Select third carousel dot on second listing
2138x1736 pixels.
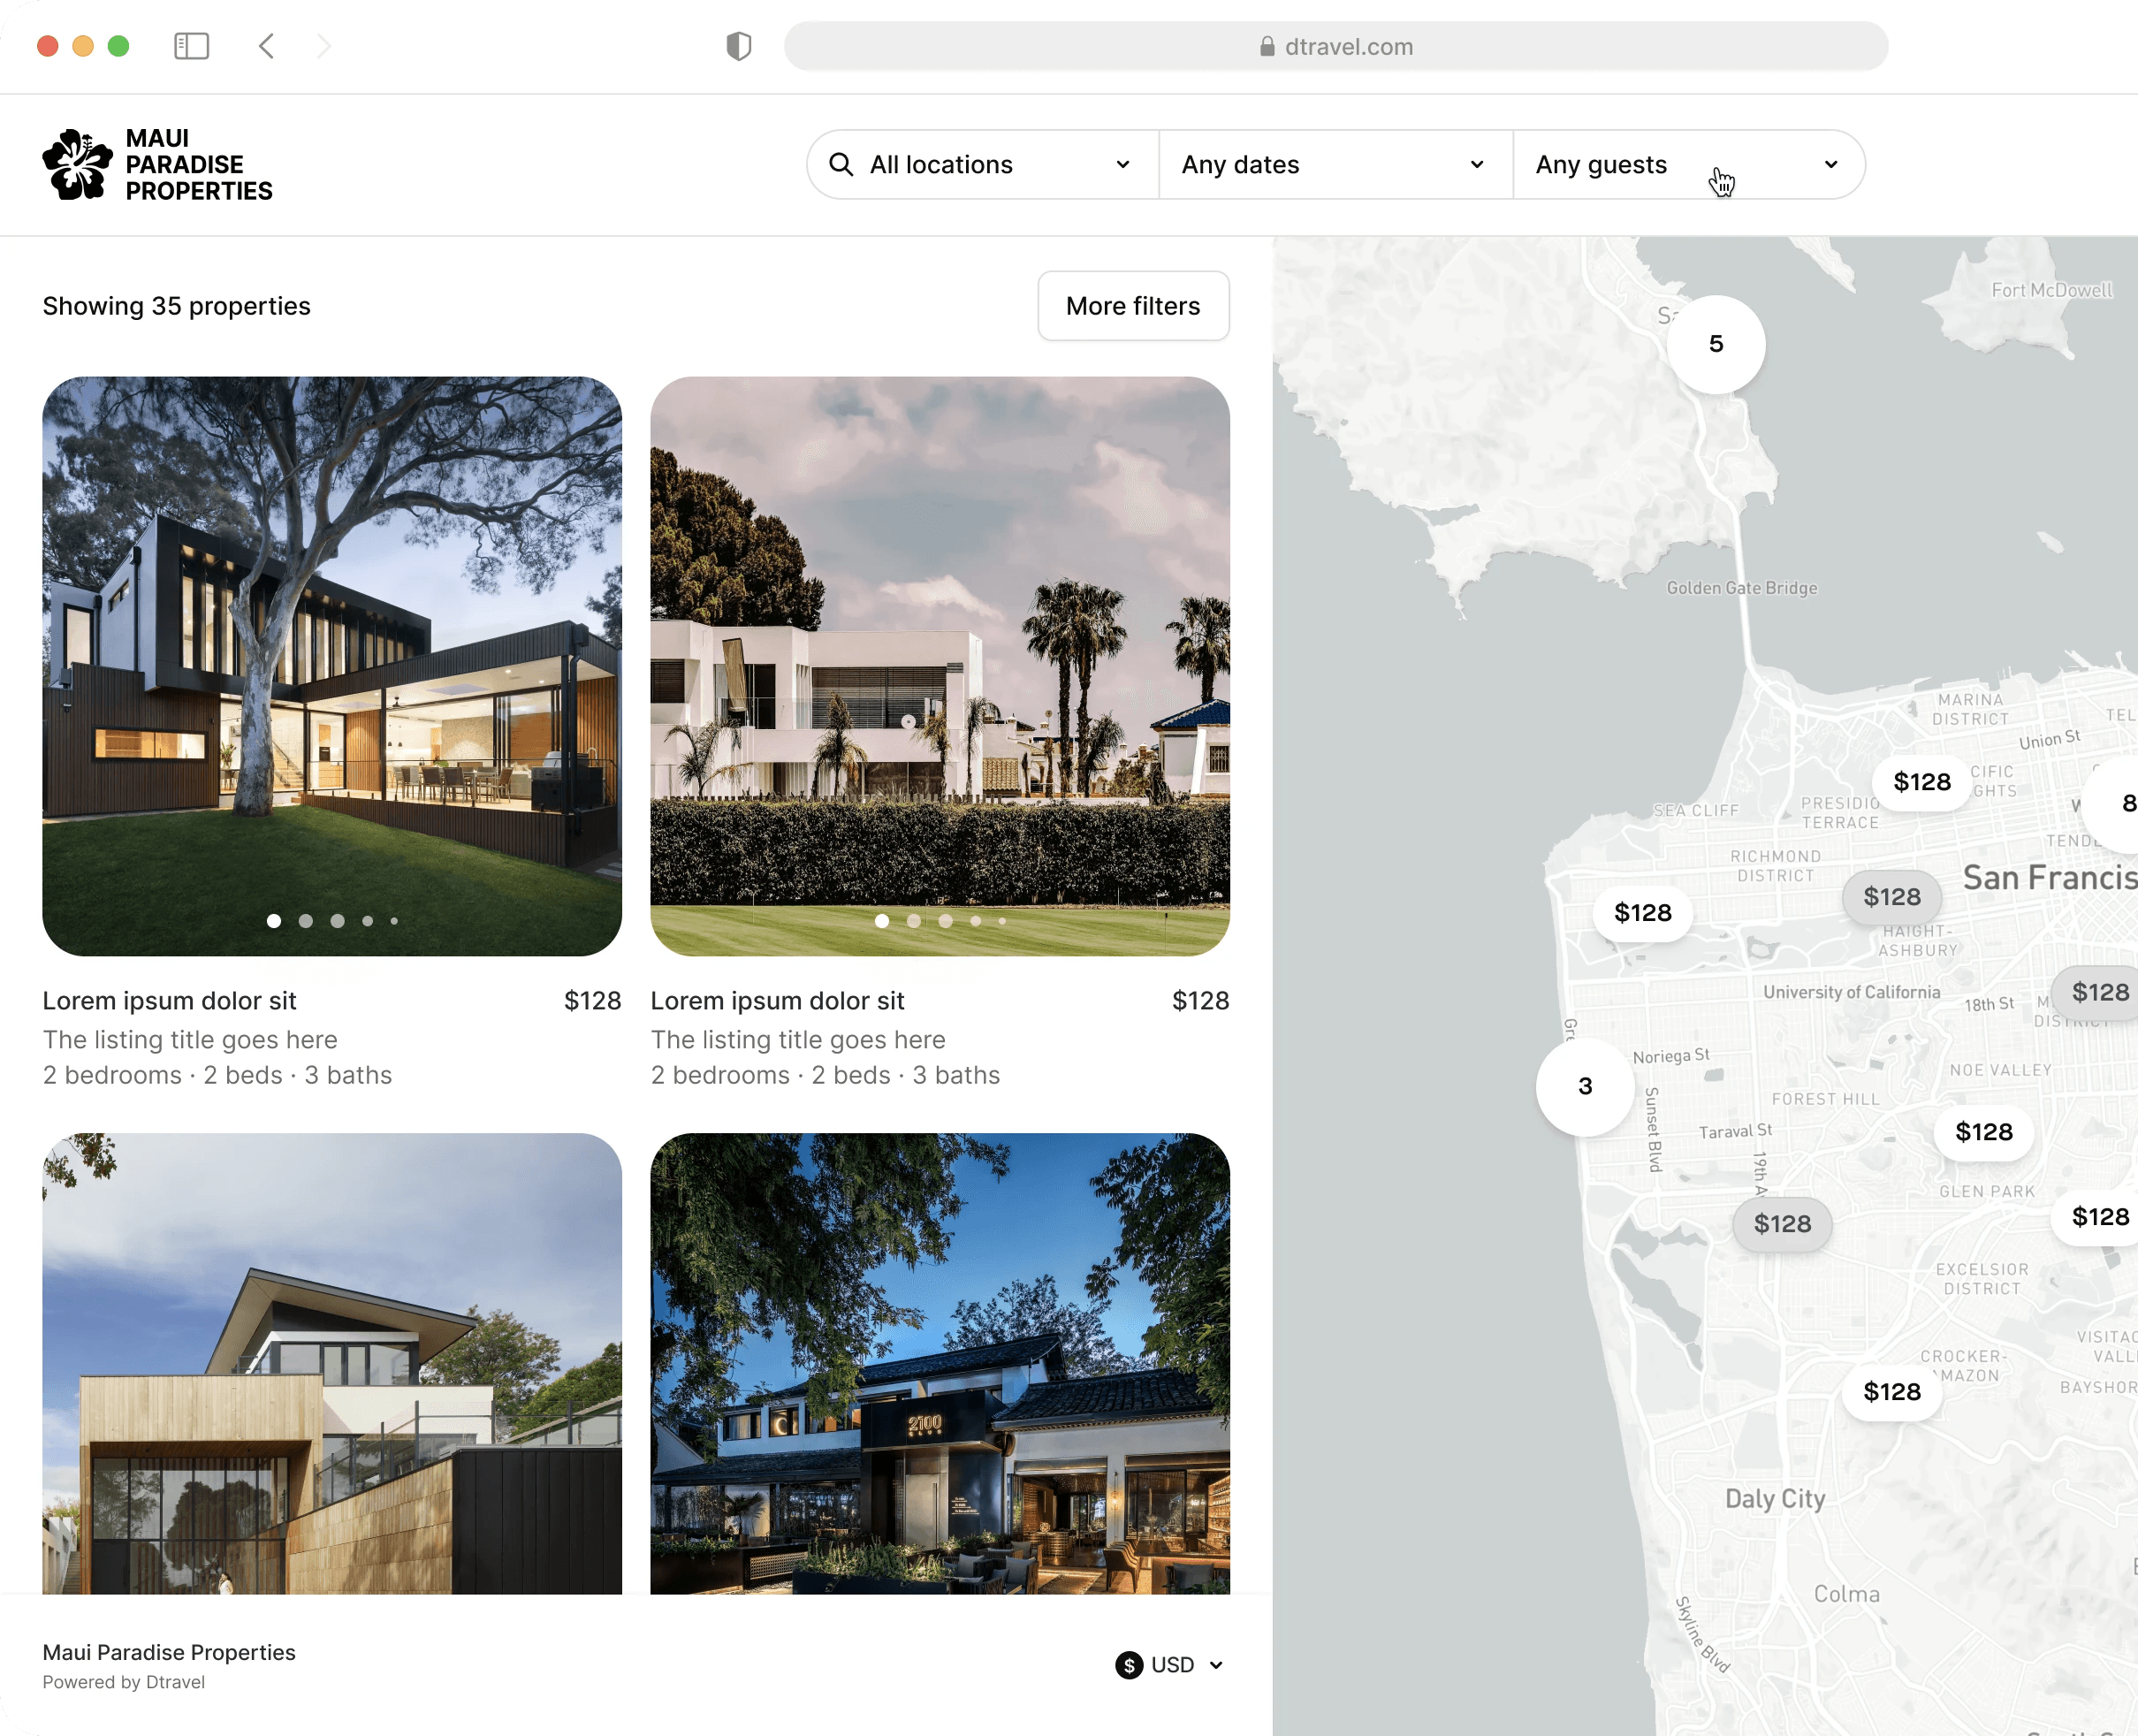pos(946,921)
